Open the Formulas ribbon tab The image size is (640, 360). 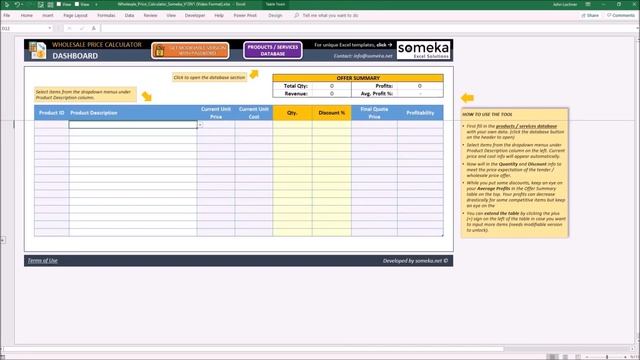(106, 15)
